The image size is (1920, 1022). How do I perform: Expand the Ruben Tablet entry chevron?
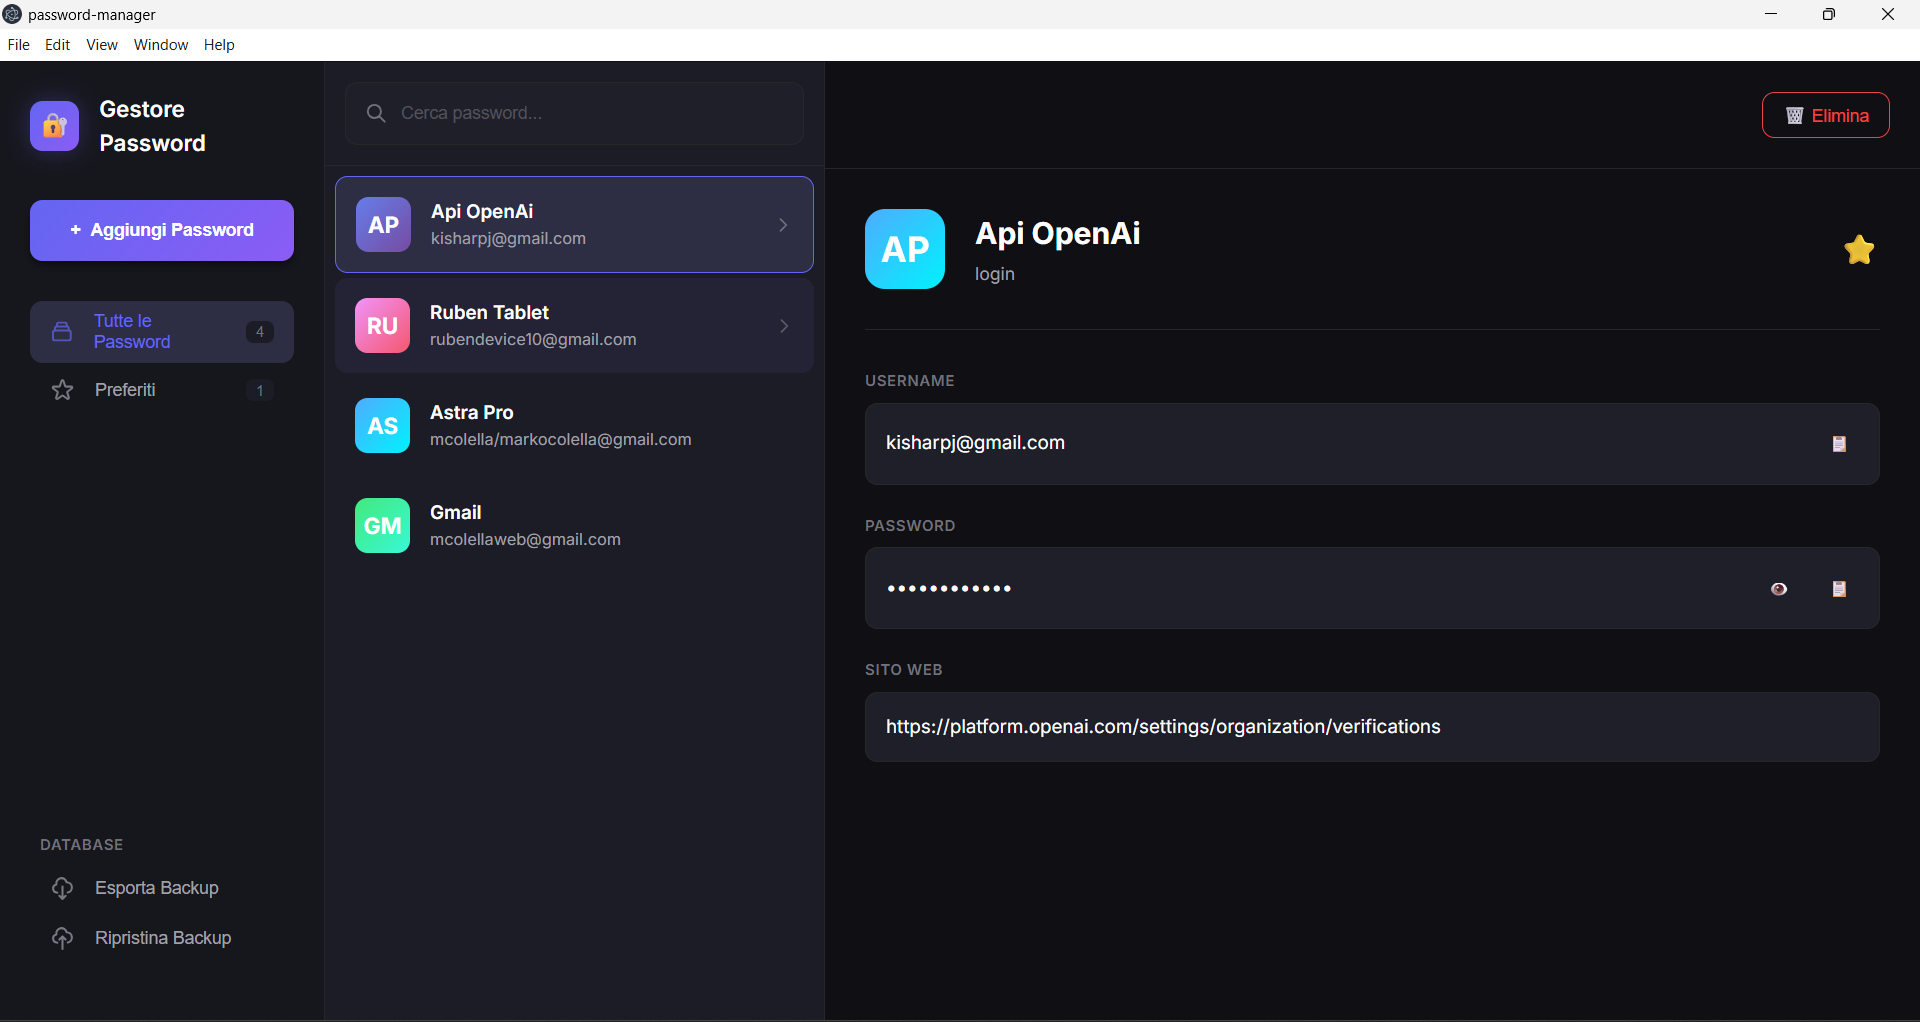[x=783, y=325]
